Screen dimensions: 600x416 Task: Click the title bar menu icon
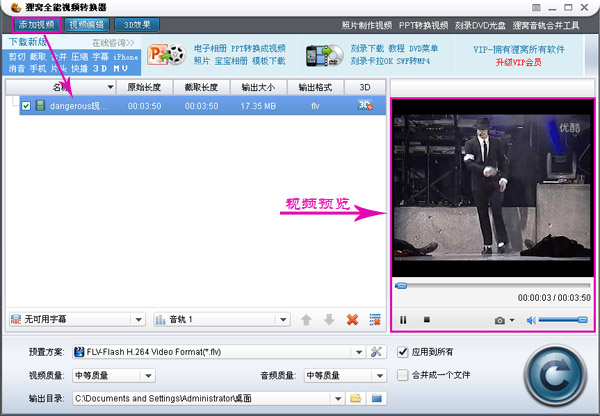coord(536,7)
